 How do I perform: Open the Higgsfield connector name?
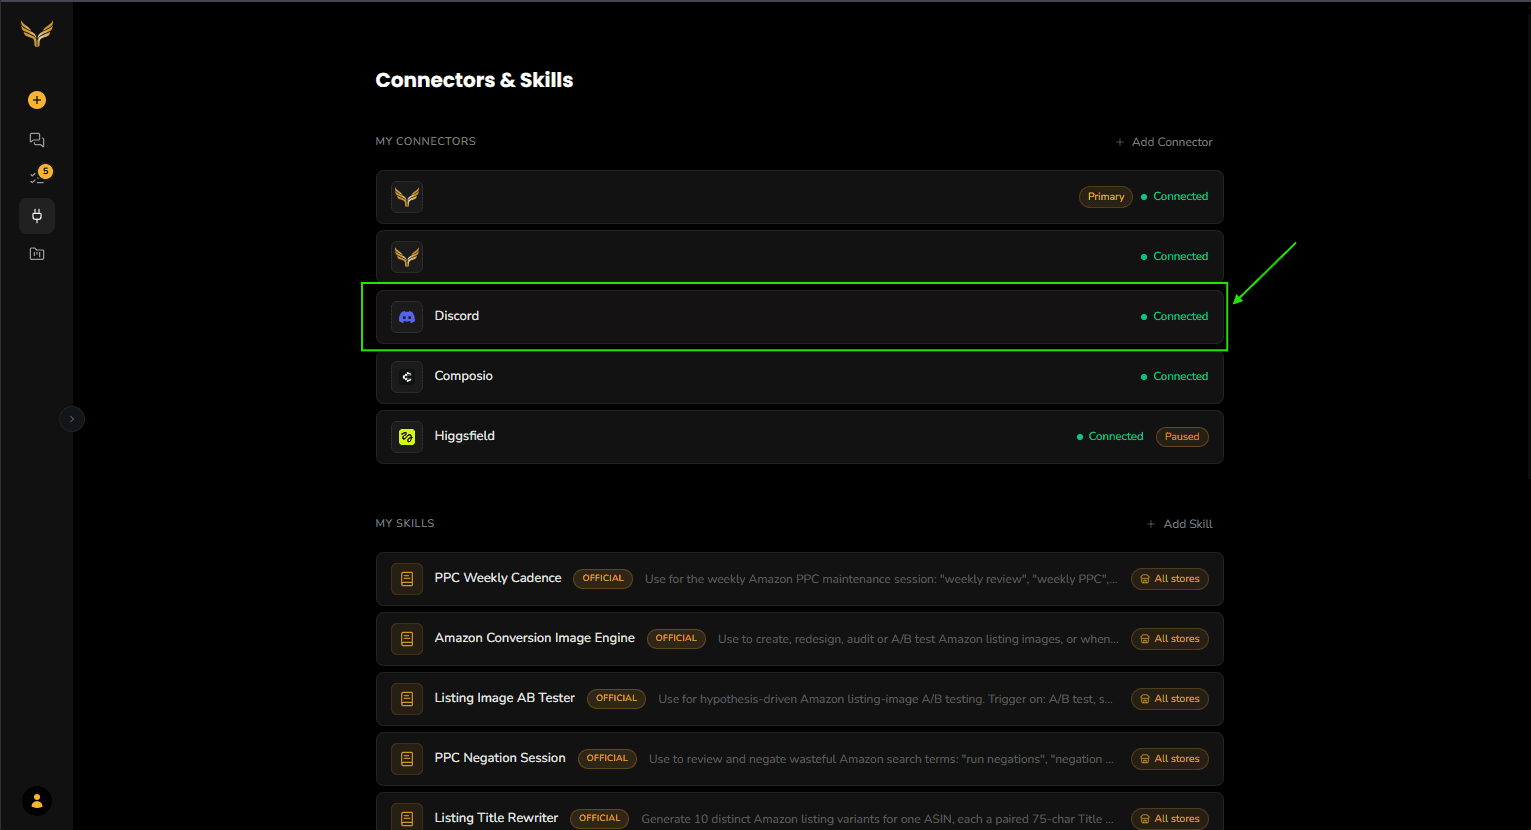[x=465, y=436]
